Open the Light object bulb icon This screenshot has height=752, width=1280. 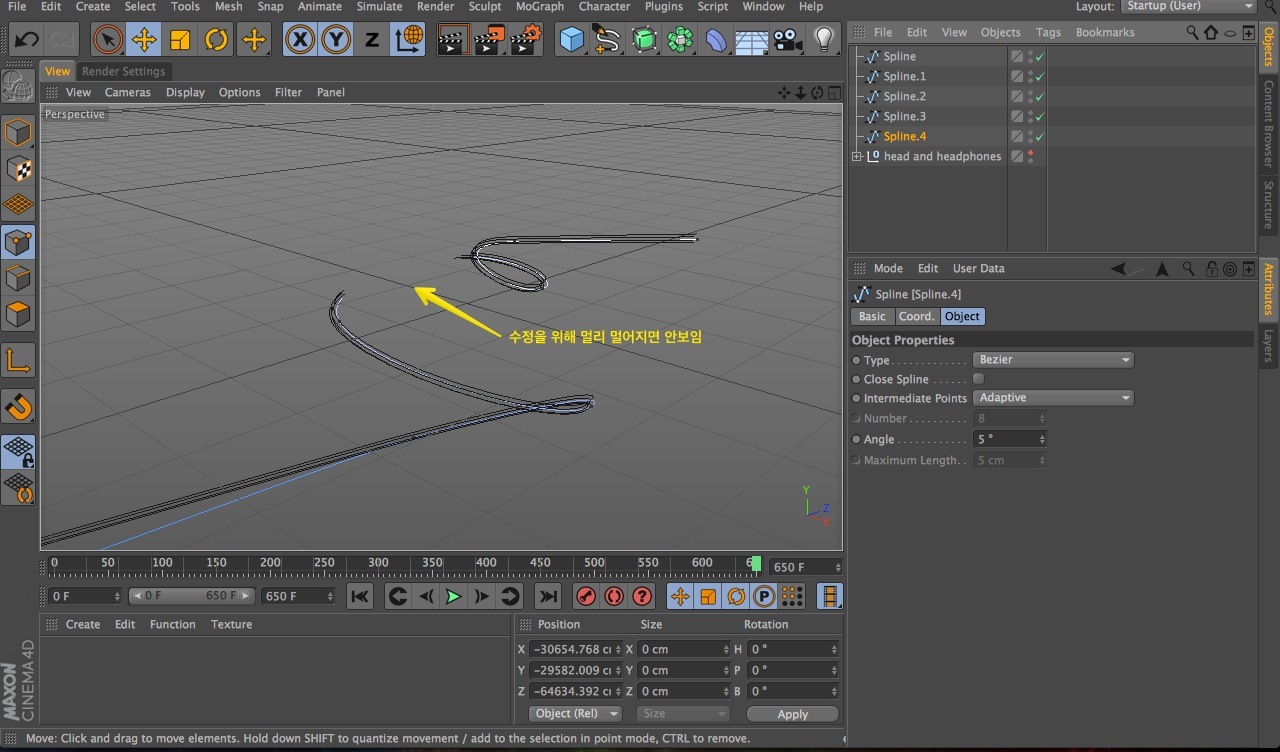click(x=823, y=40)
